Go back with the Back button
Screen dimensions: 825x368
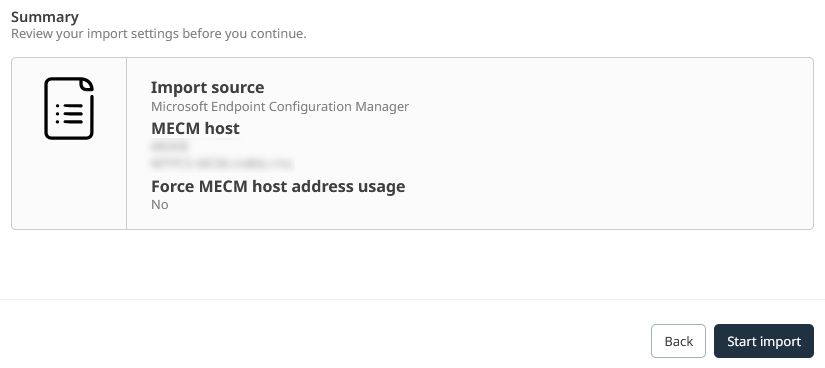click(x=678, y=341)
